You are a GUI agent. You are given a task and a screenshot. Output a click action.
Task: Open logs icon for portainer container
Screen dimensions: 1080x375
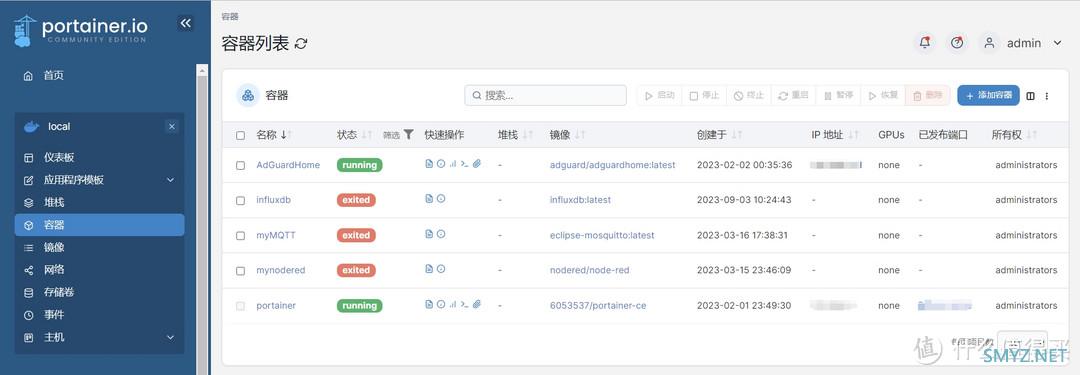coord(429,304)
